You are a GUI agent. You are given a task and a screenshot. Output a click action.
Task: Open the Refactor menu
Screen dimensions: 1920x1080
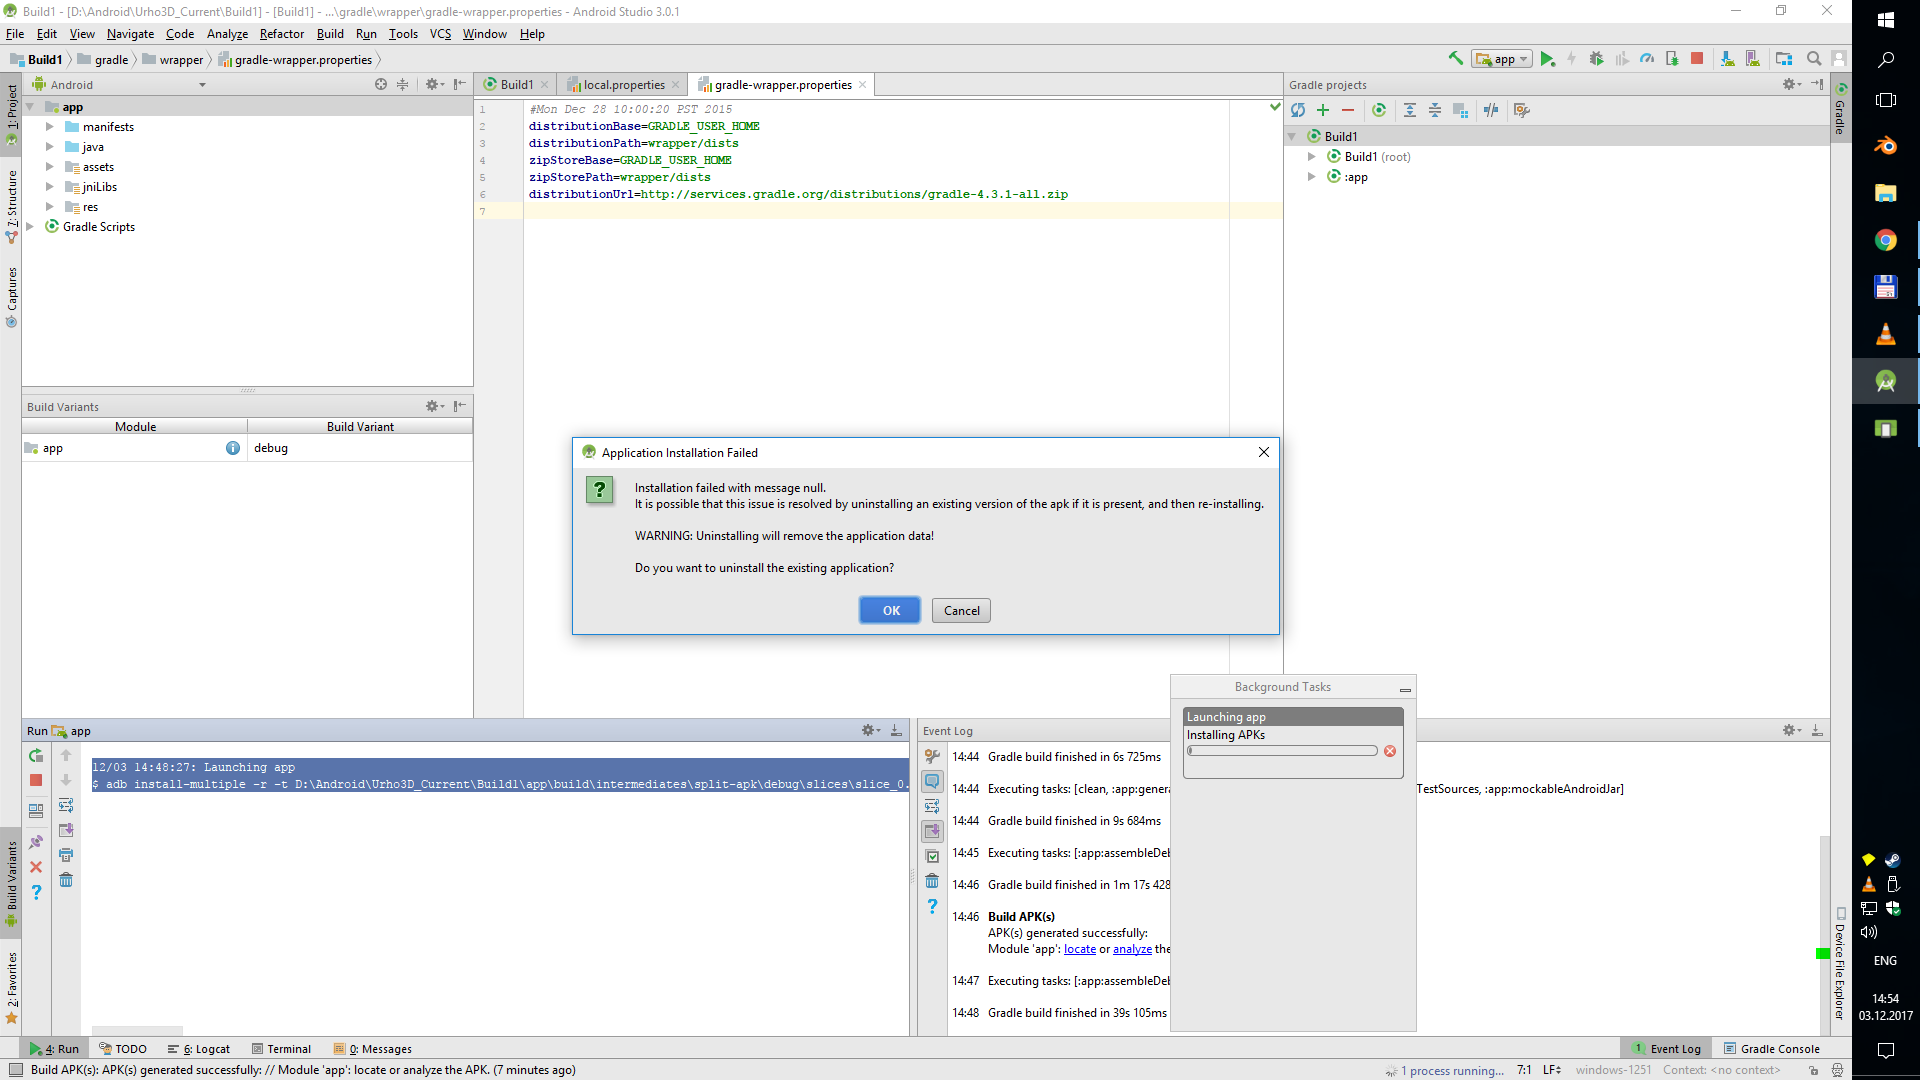[x=281, y=34]
